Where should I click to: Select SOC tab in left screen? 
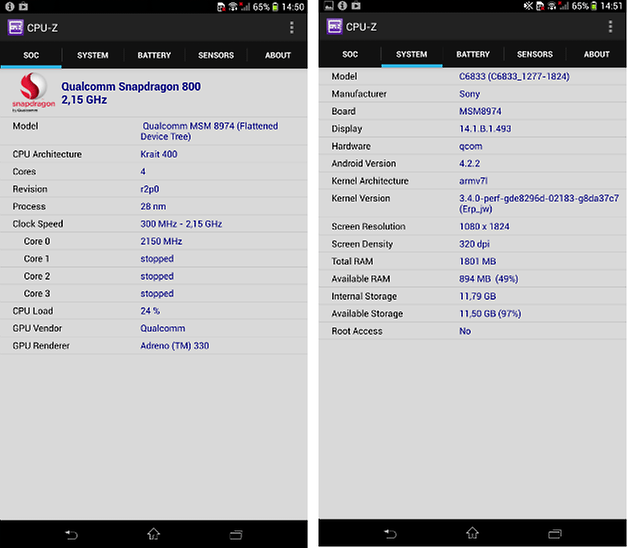[31, 55]
